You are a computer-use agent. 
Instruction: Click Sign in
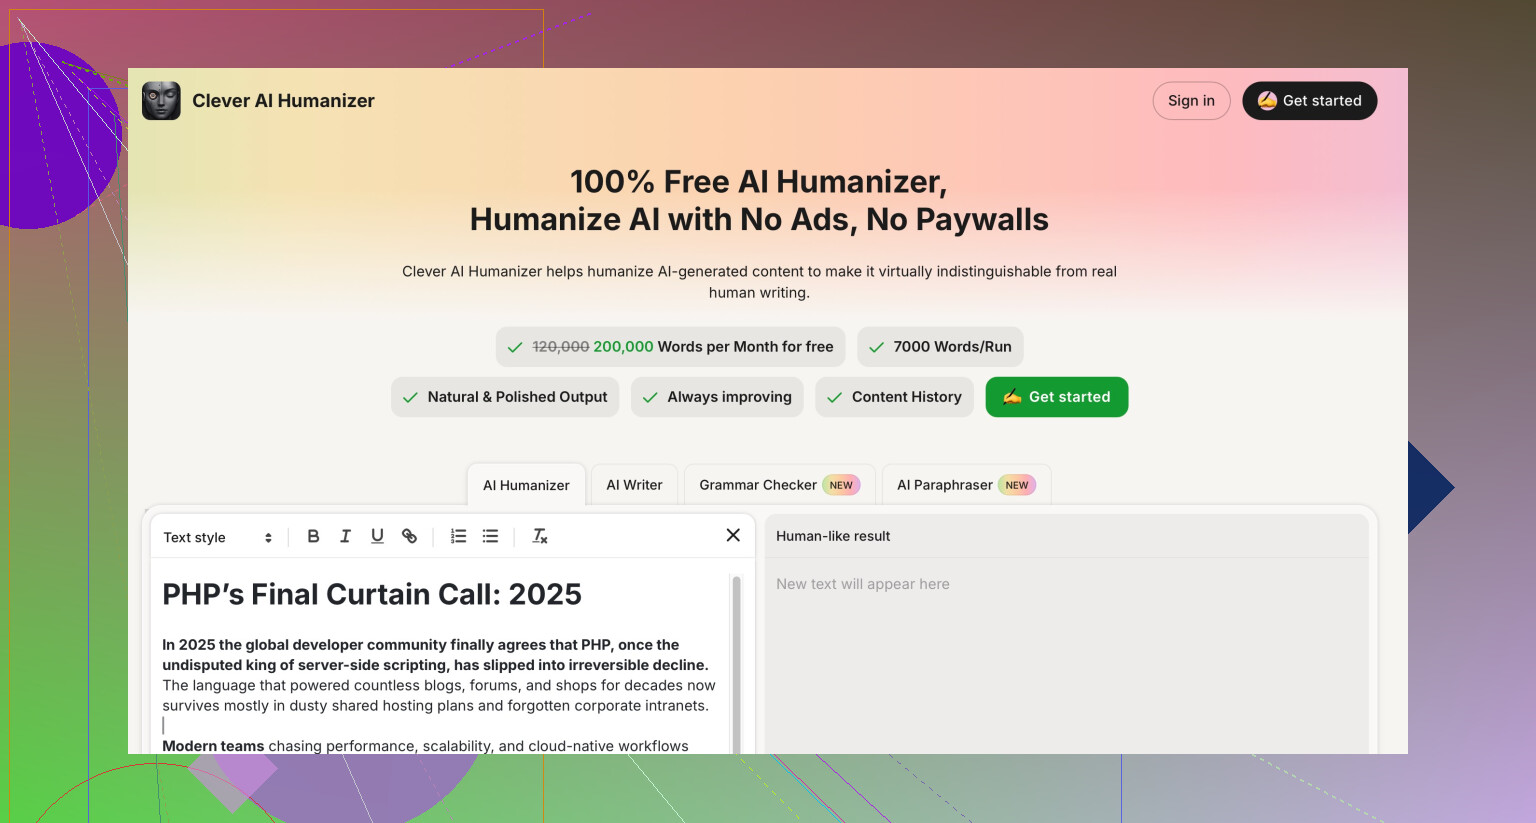tap(1191, 100)
